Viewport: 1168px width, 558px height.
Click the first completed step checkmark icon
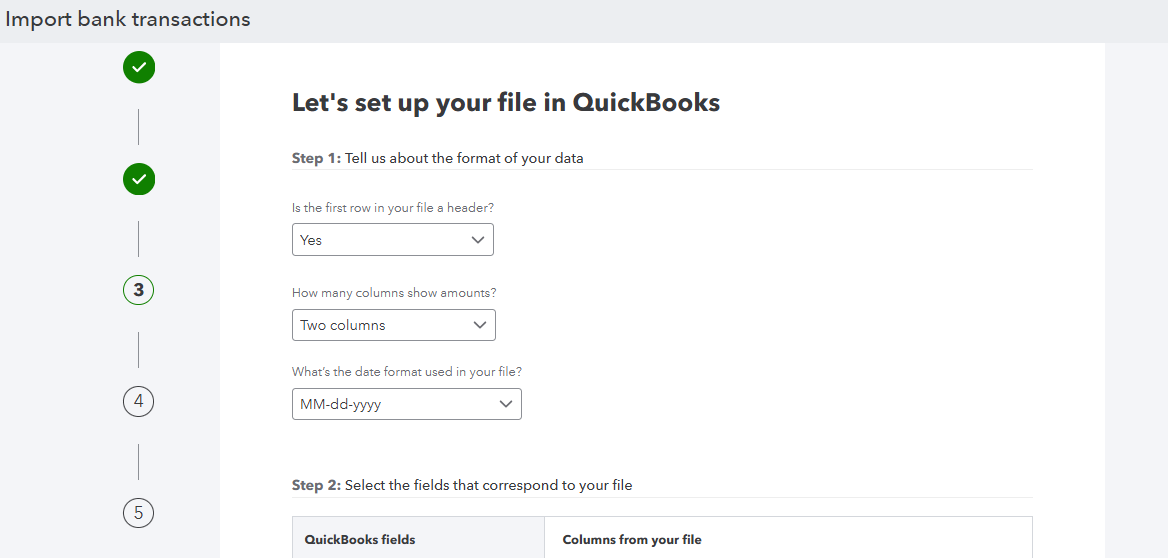click(x=139, y=67)
